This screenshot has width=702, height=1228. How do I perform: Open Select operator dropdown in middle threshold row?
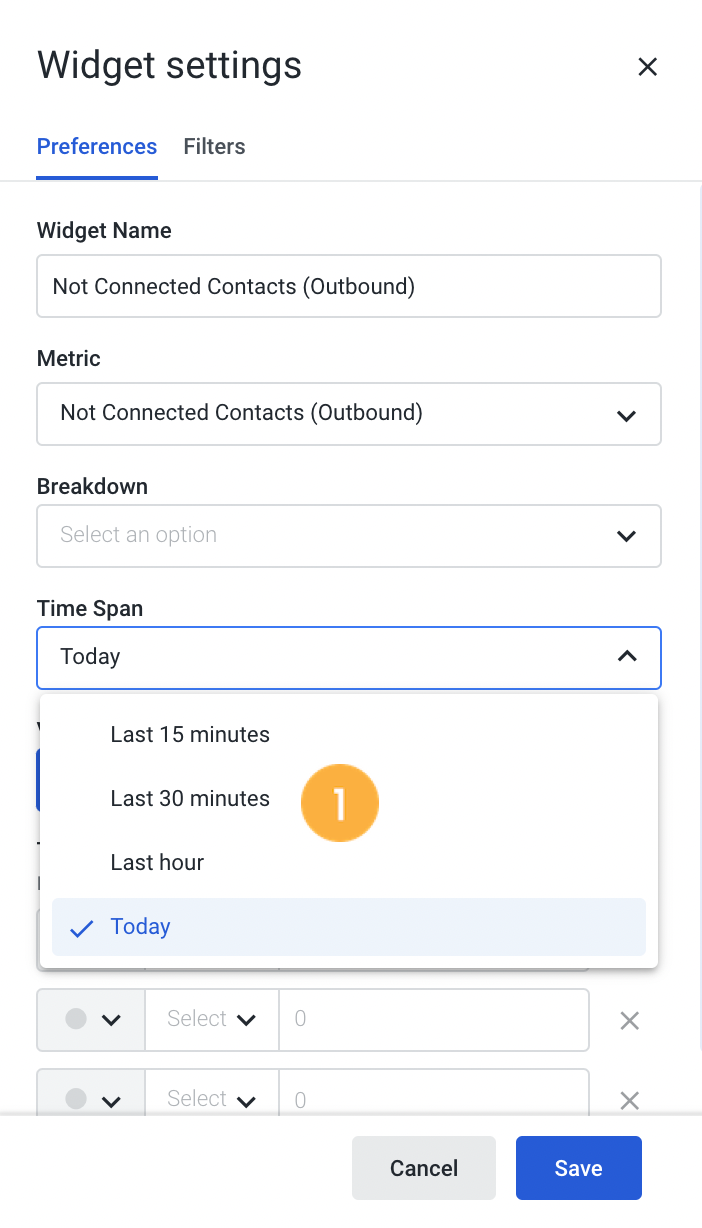[212, 1020]
